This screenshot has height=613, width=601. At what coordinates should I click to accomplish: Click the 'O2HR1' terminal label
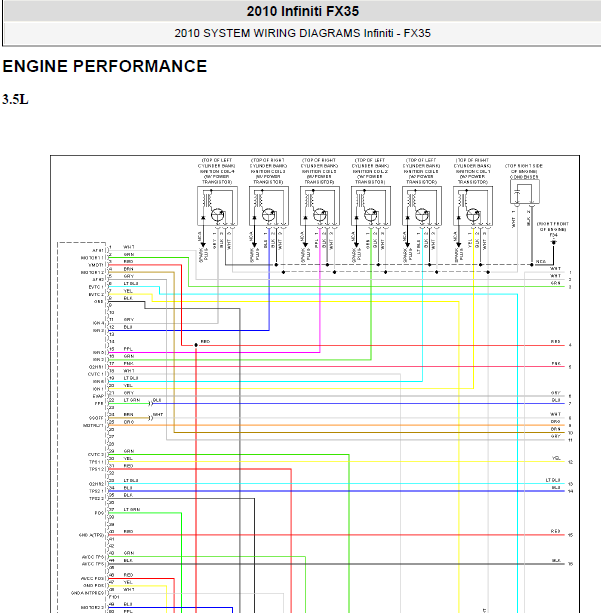(96, 367)
